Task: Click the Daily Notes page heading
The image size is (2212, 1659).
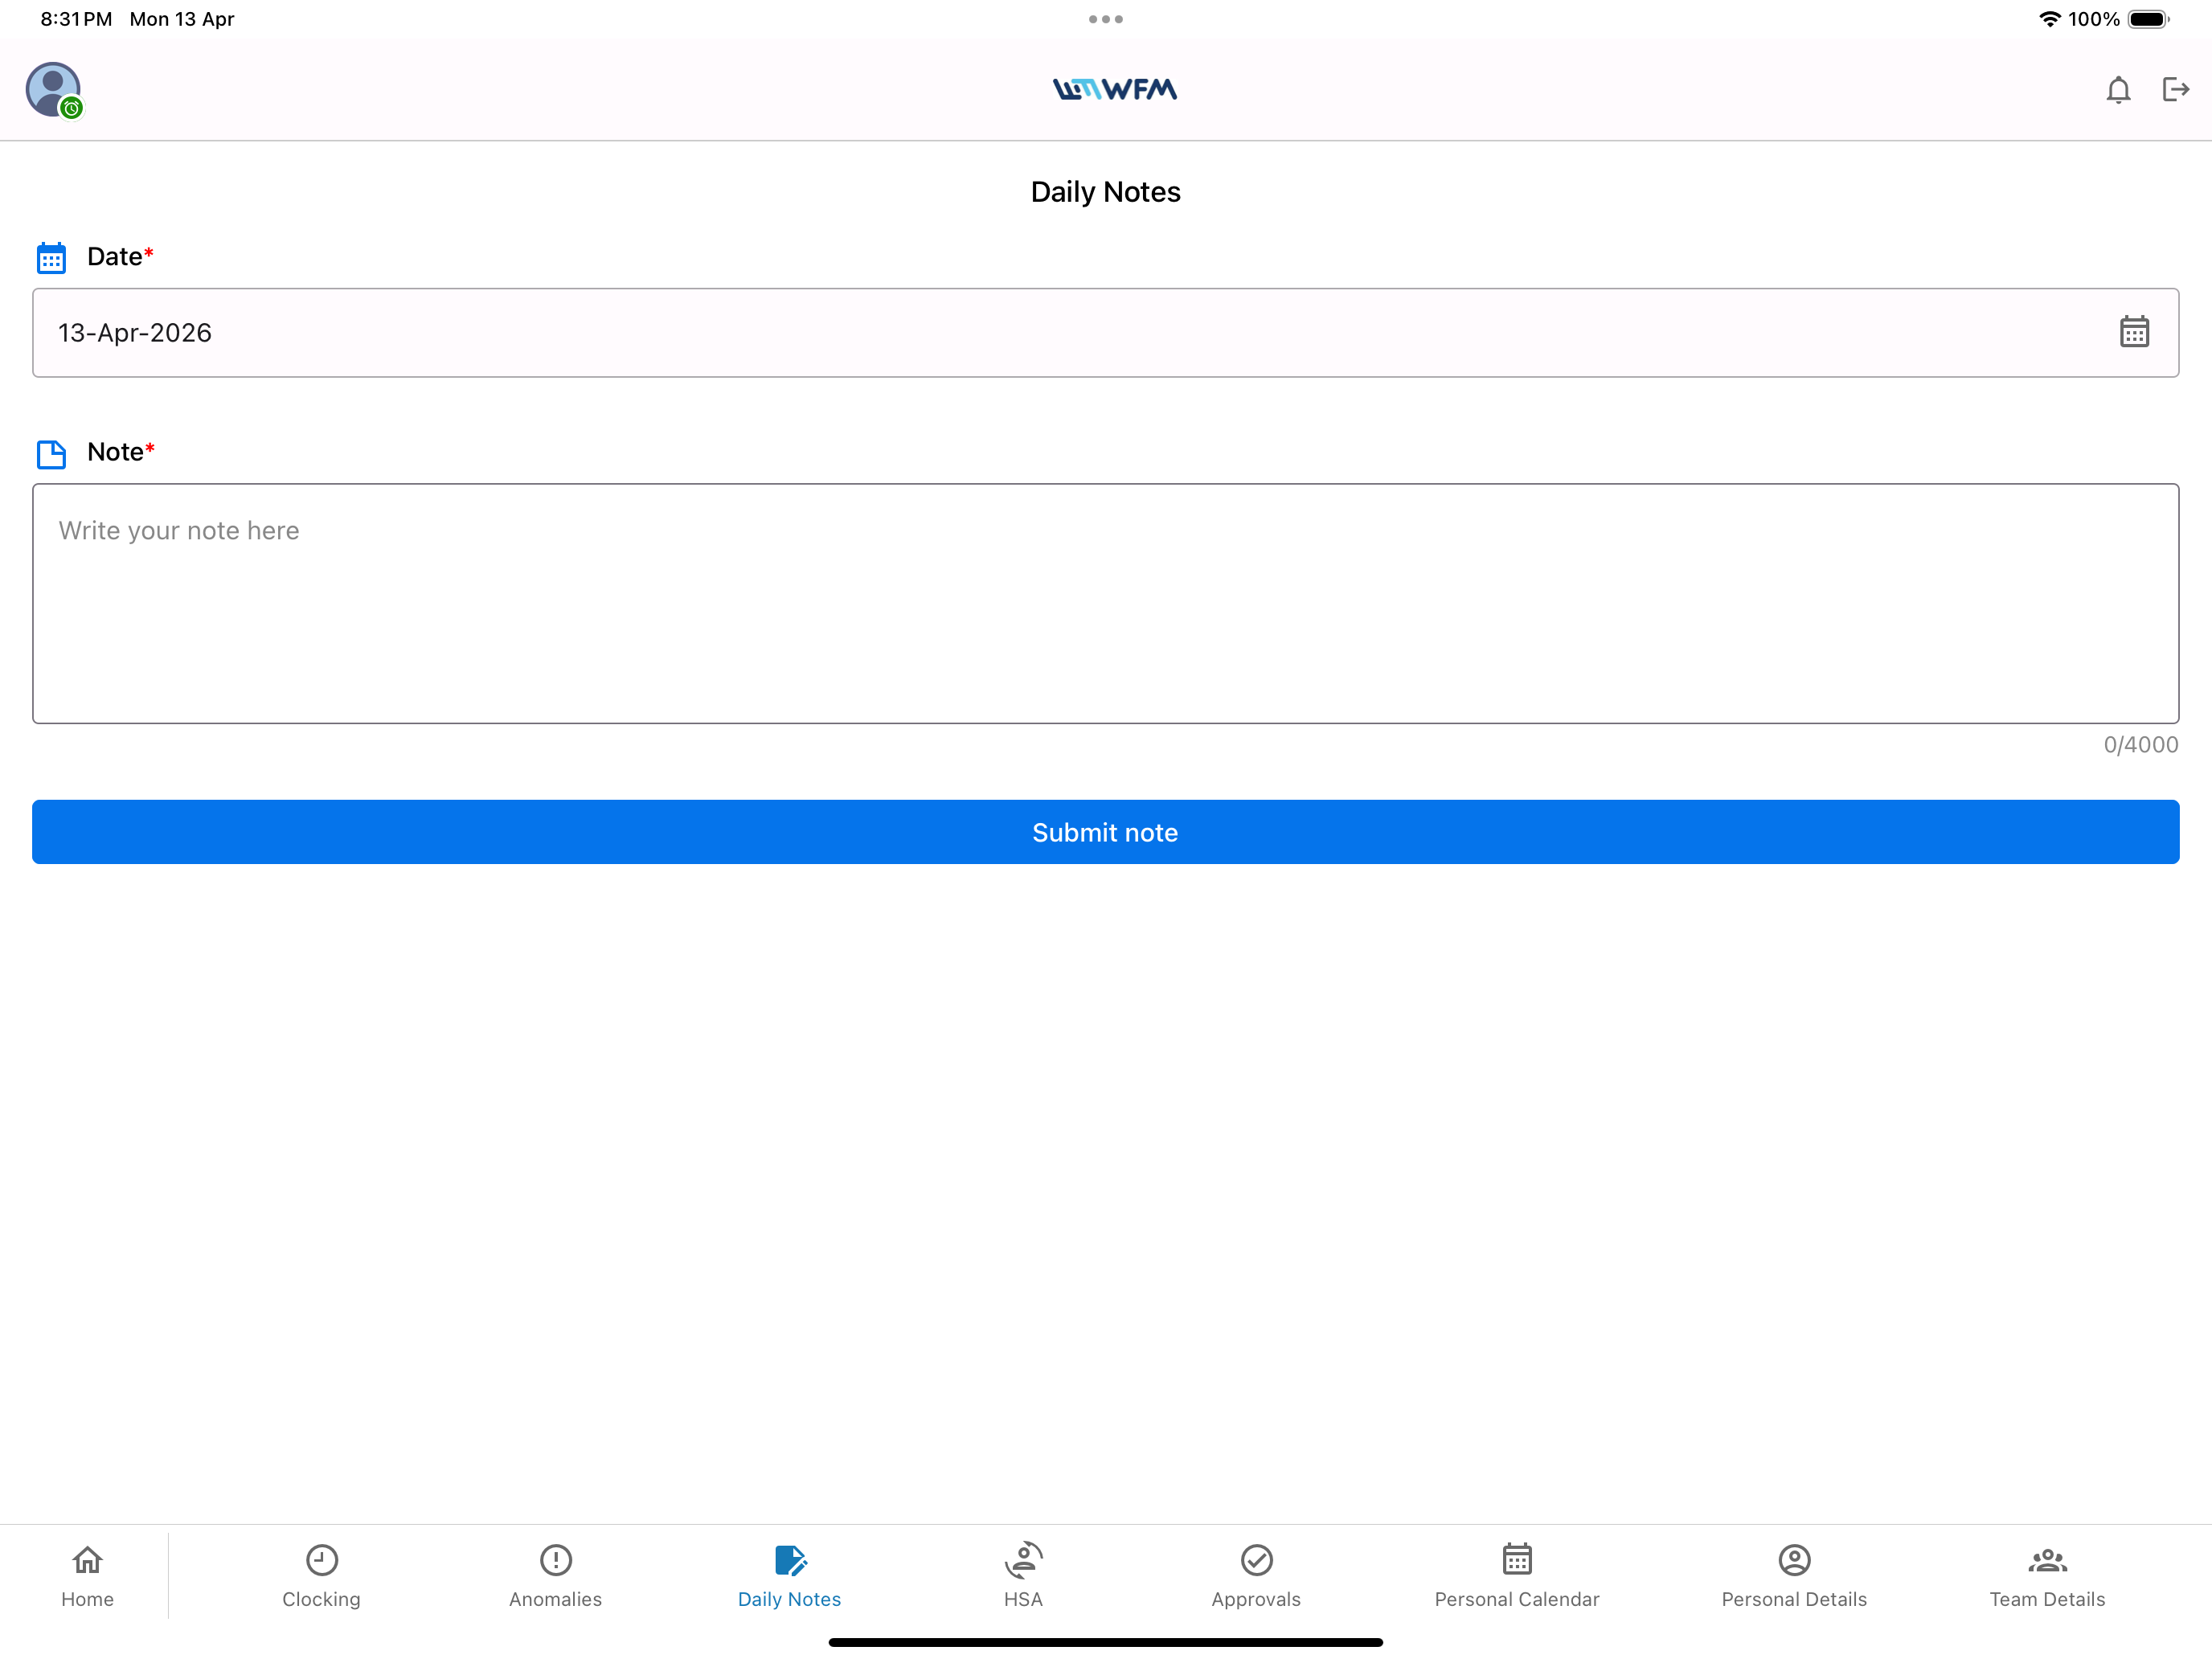Action: click(x=1106, y=192)
